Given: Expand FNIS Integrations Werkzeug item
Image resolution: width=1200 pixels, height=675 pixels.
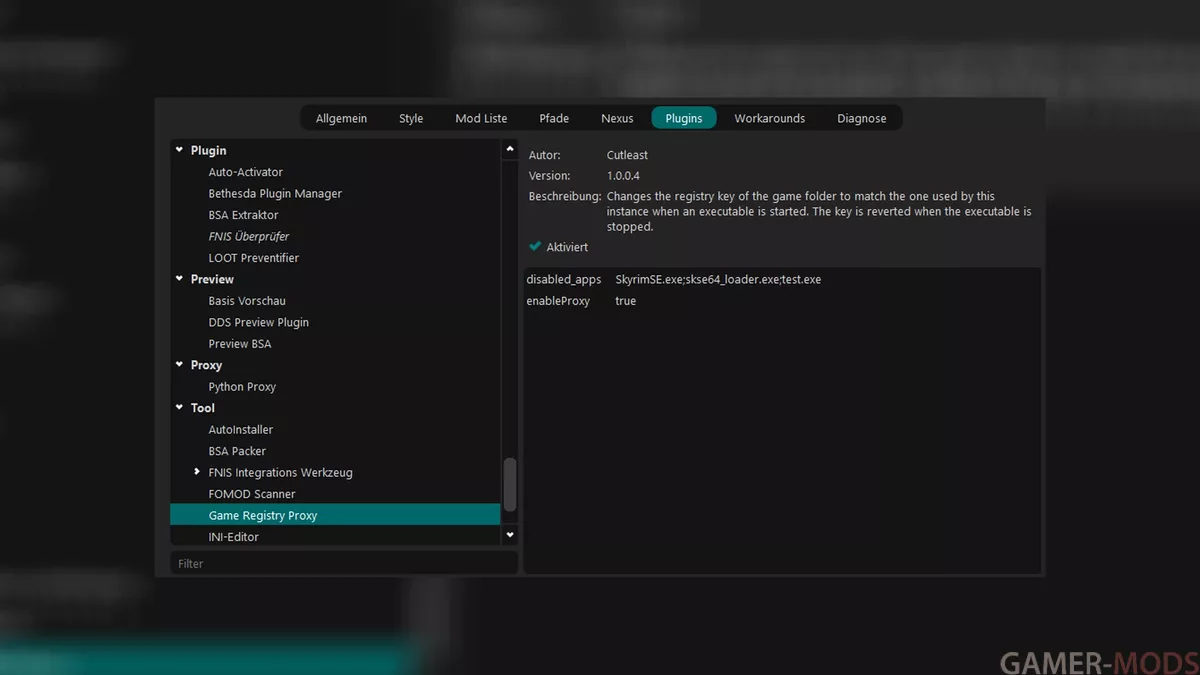Looking at the screenshot, I should (197, 472).
